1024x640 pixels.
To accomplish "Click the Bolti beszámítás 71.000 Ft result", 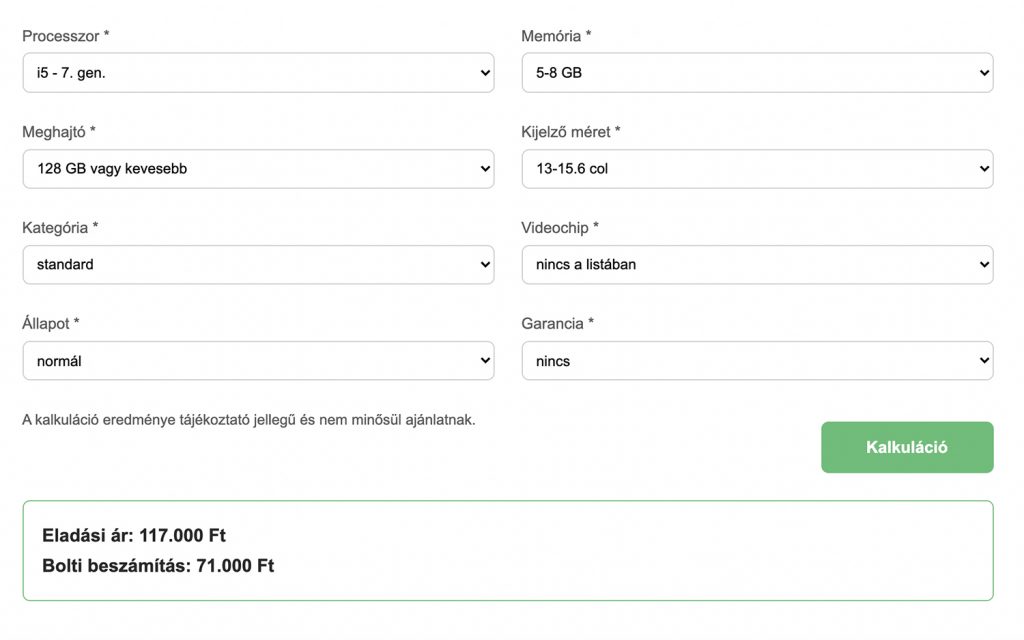I will click(158, 566).
